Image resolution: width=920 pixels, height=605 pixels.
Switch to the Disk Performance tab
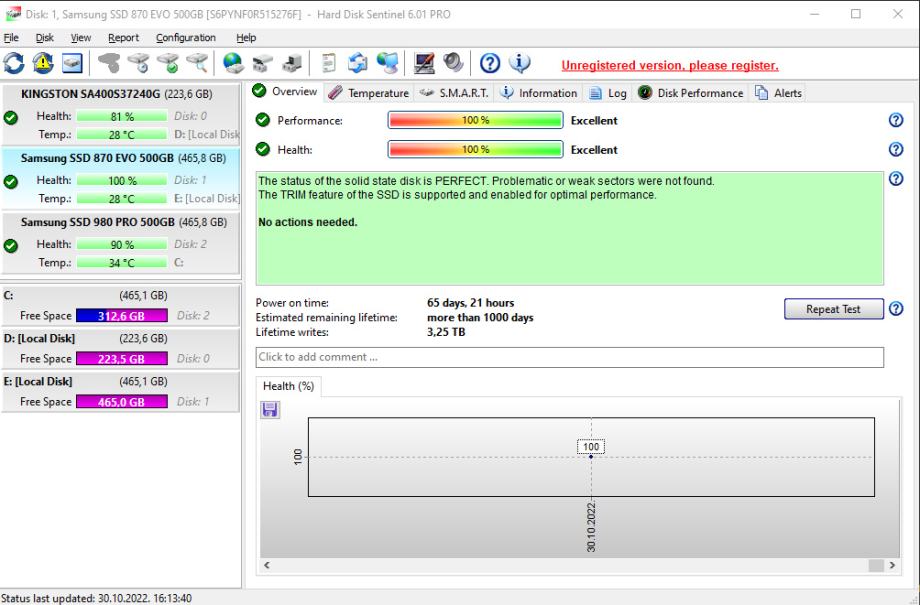coord(691,93)
